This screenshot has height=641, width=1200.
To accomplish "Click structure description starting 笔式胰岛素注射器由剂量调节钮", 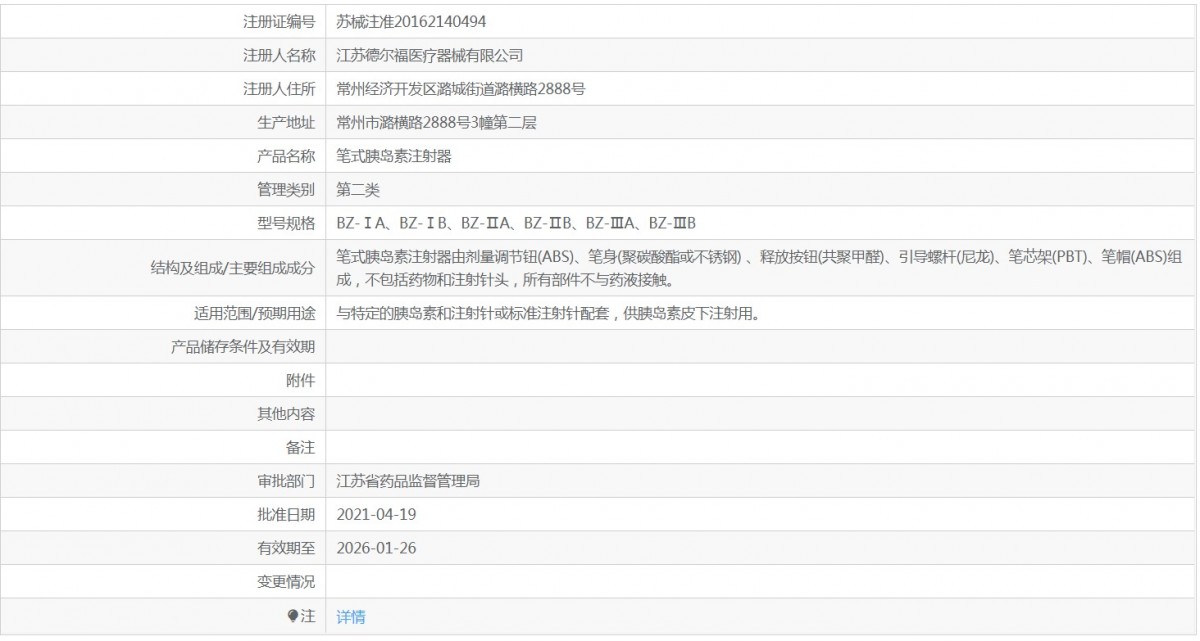I will point(761,267).
